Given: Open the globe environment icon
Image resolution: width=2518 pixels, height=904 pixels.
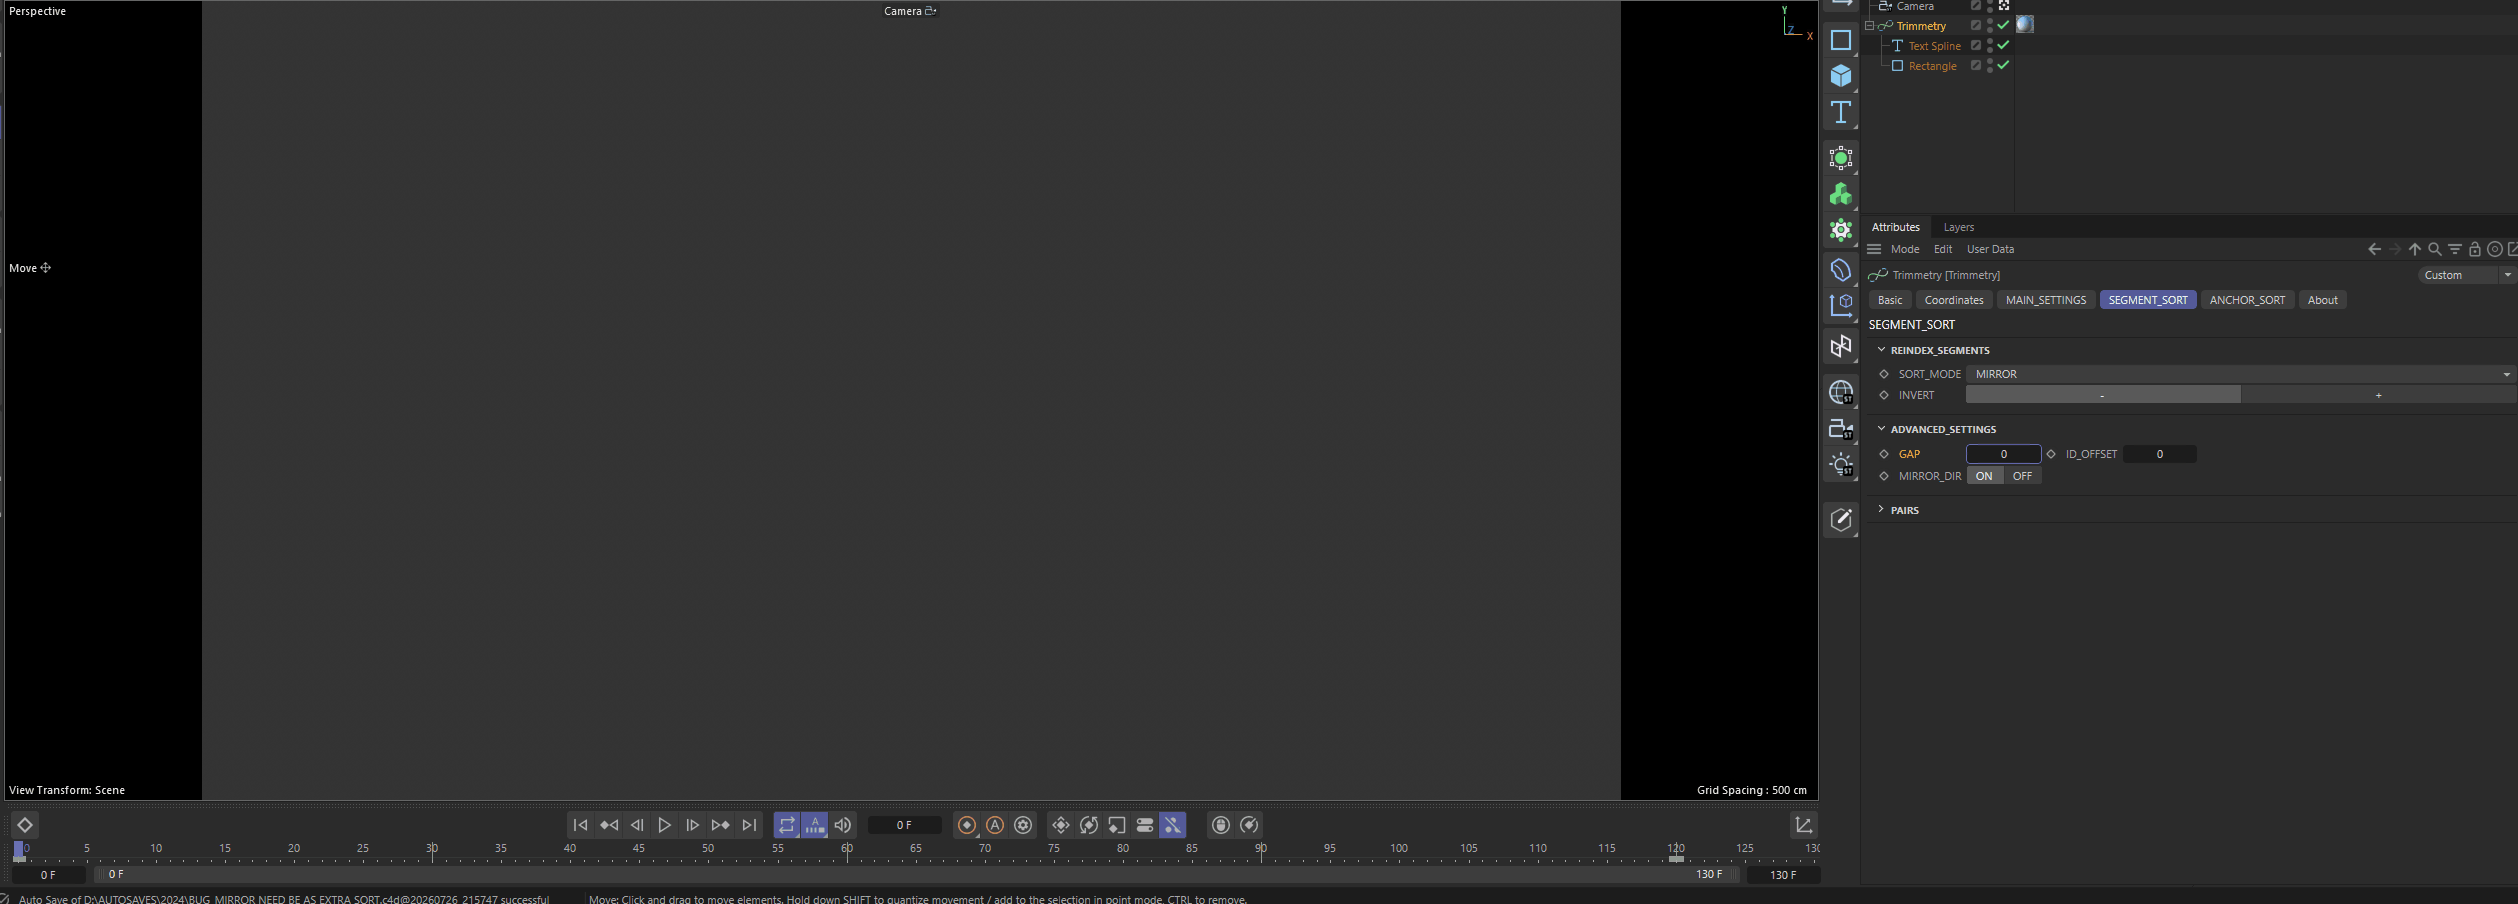Looking at the screenshot, I should (1840, 392).
